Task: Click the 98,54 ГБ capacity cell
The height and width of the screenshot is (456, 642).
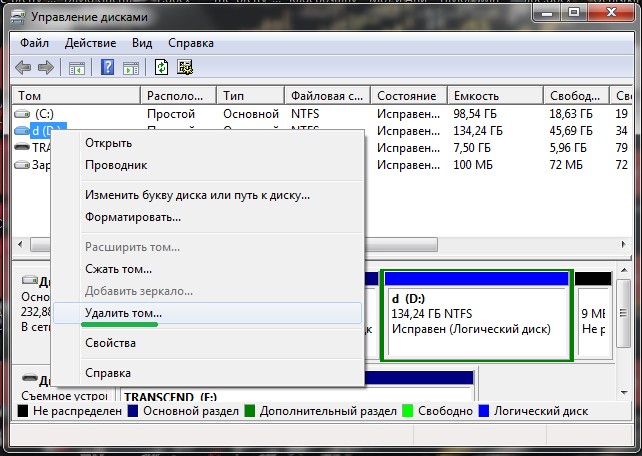Action: coord(475,114)
